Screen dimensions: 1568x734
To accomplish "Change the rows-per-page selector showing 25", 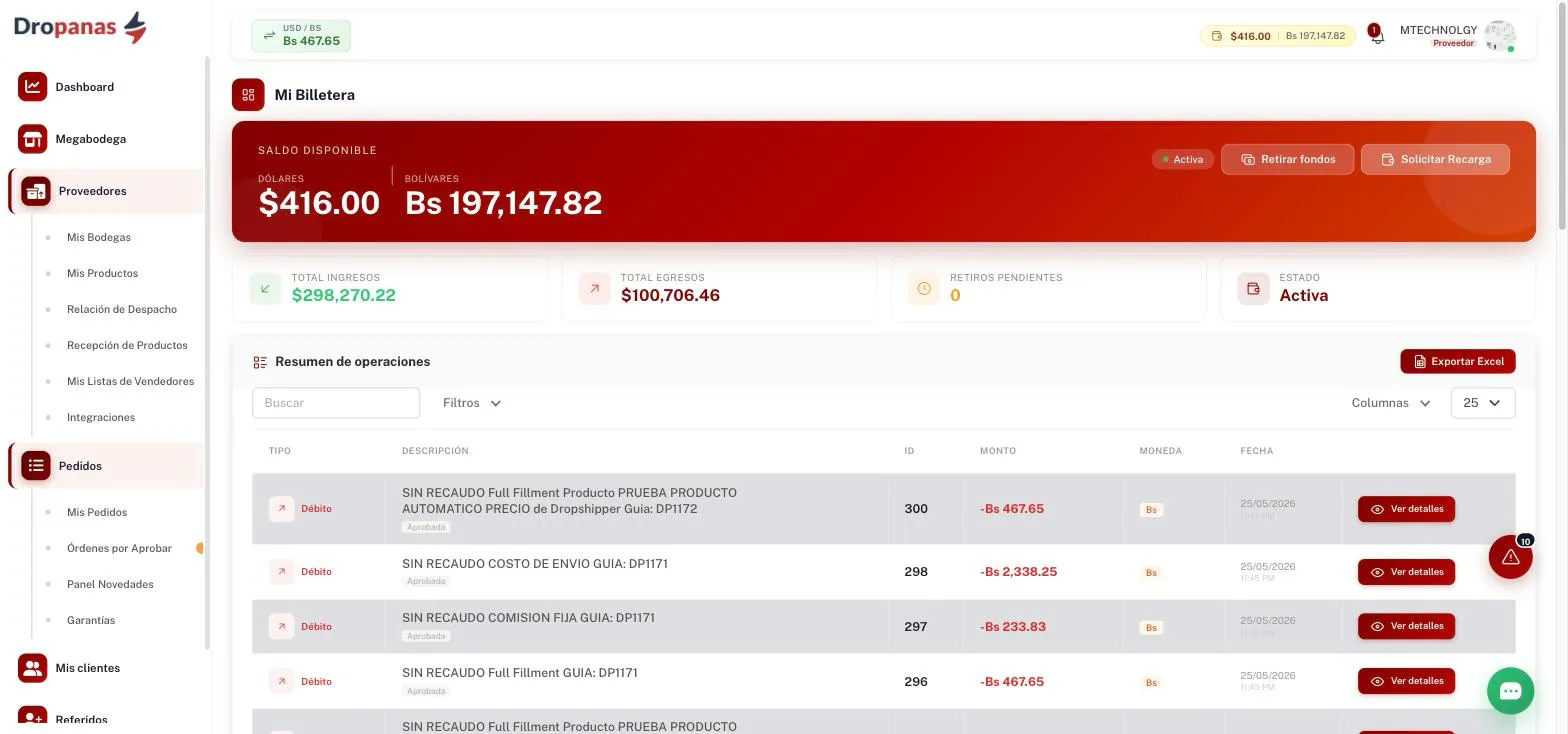I will [x=1483, y=403].
